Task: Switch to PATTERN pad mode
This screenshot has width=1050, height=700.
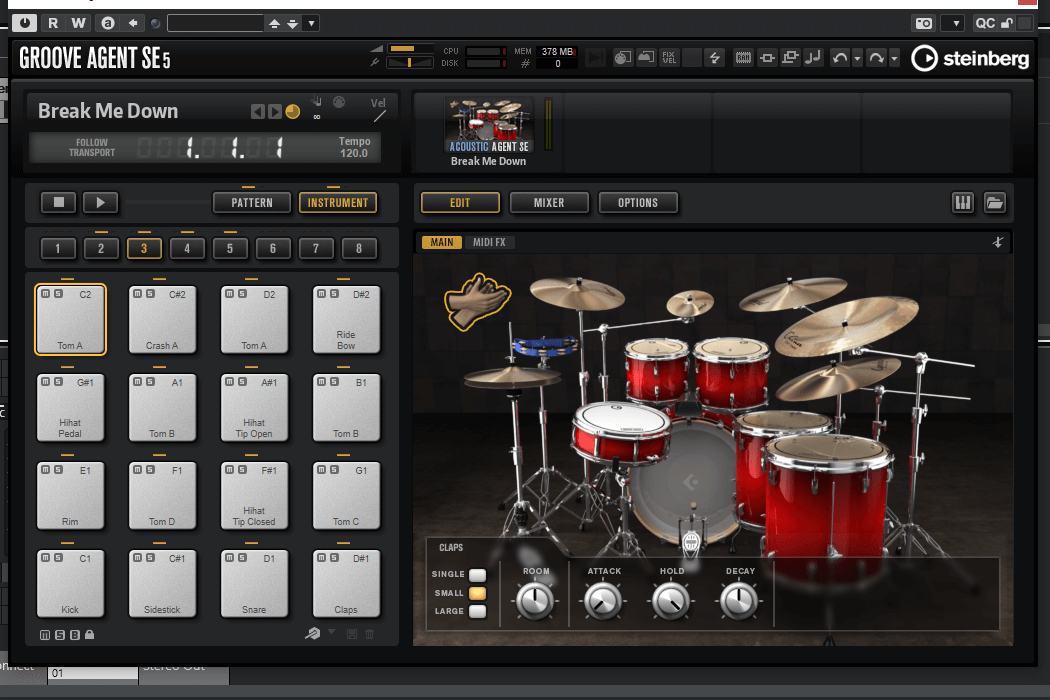Action: pos(252,202)
